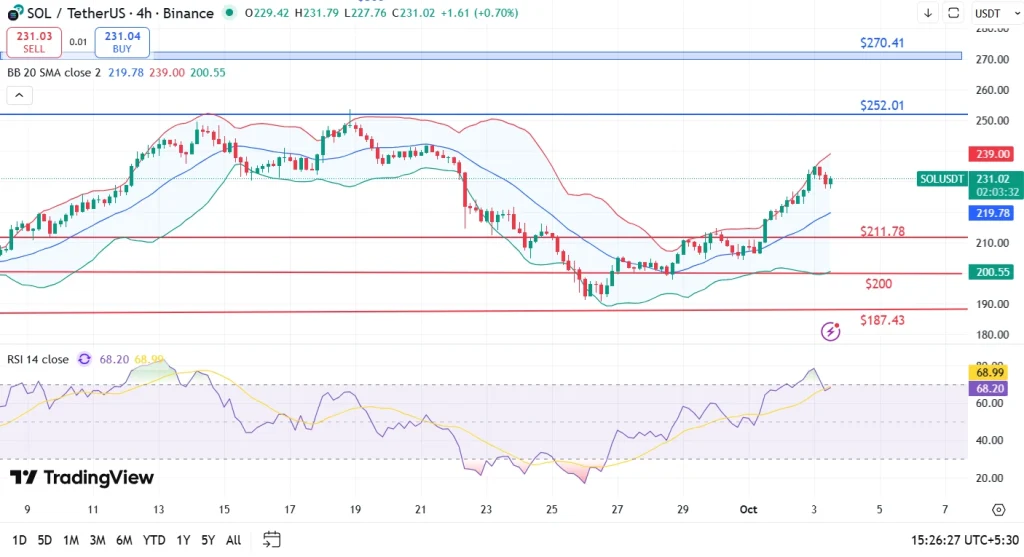Click the SOL coin logo icon
The image size is (1024, 557).
[15, 13]
